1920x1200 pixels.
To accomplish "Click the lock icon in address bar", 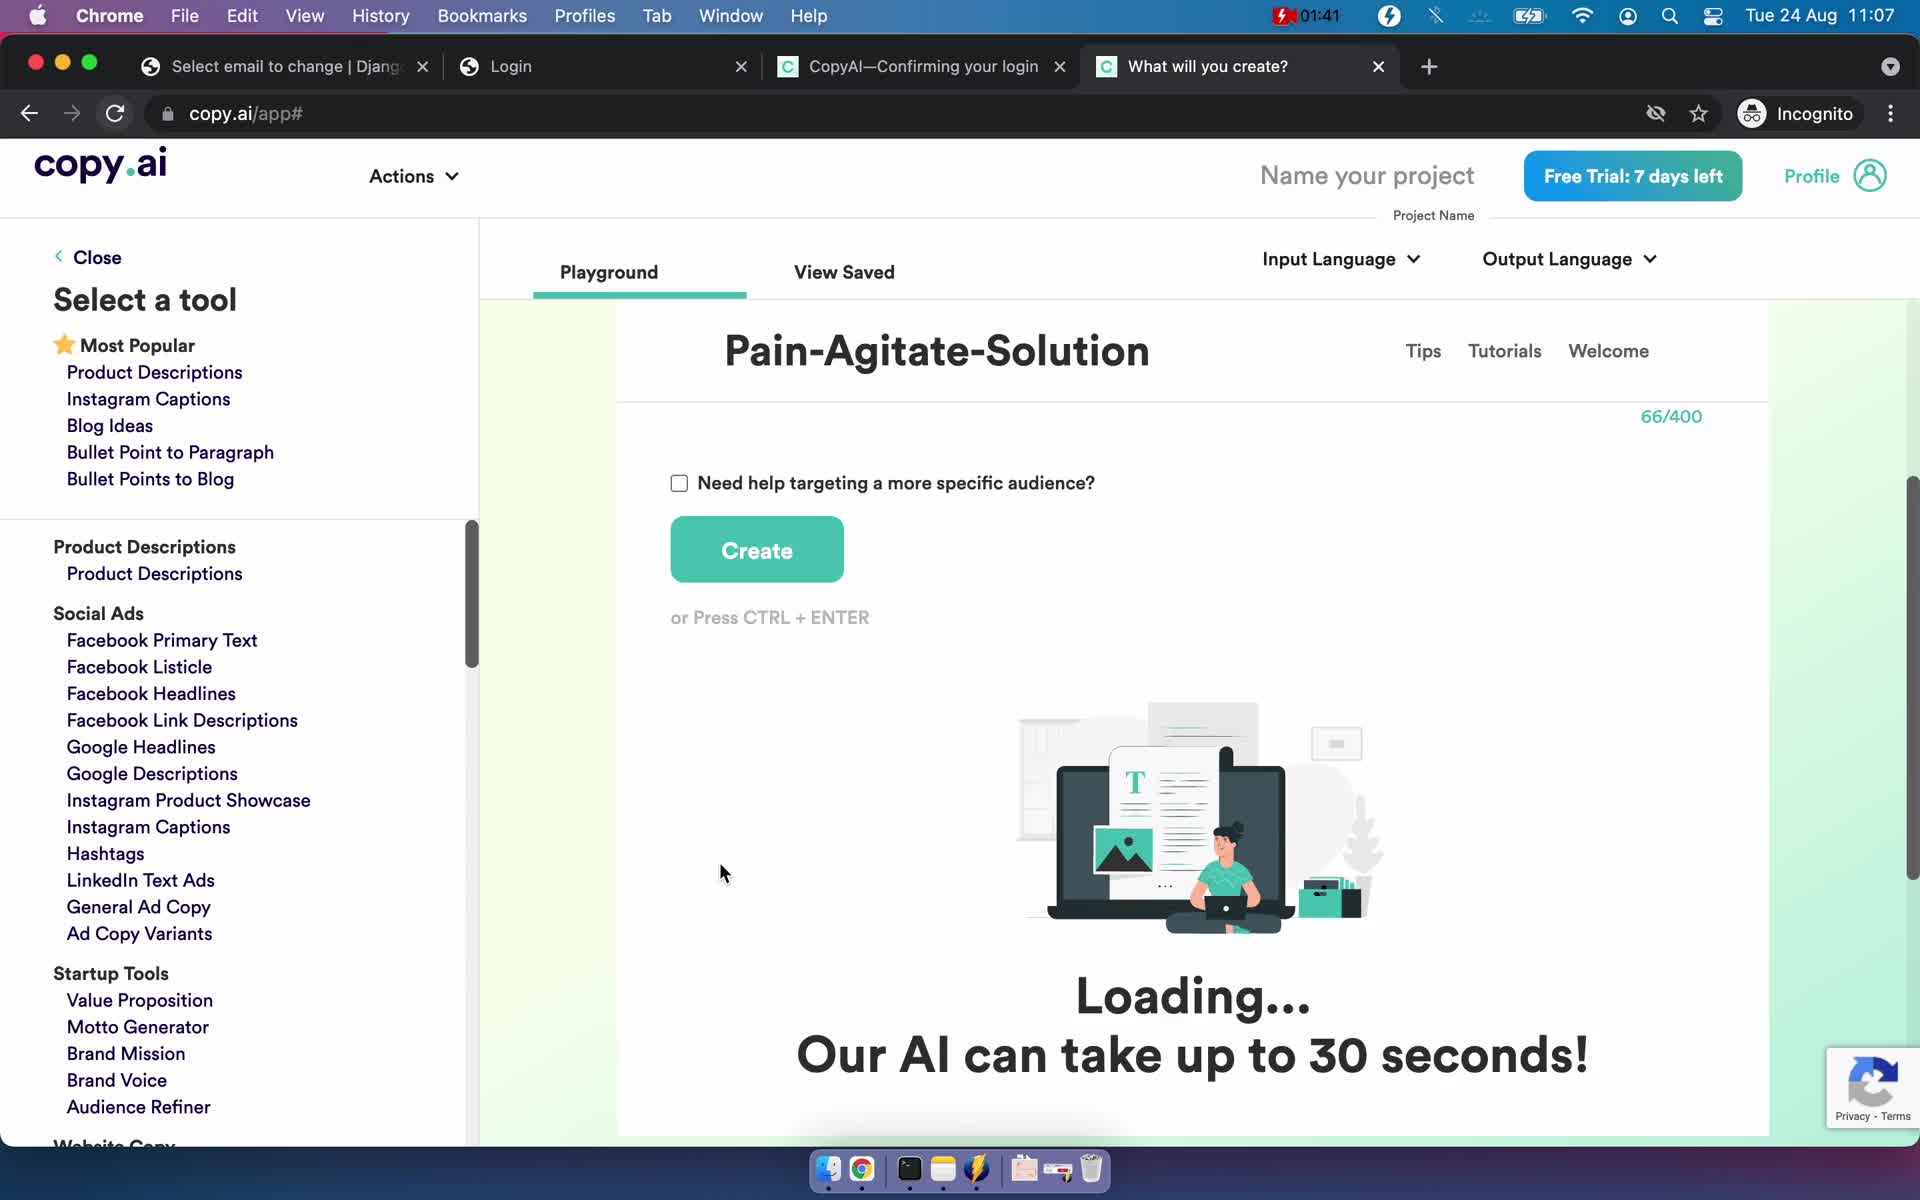I will pos(168,114).
